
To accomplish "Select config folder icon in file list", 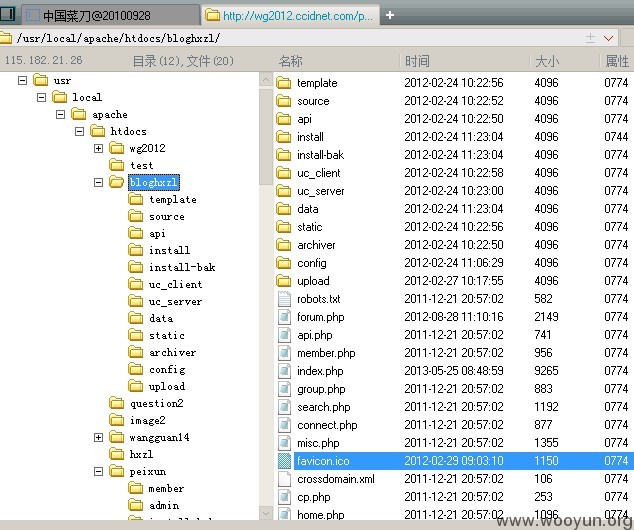I will point(284,263).
